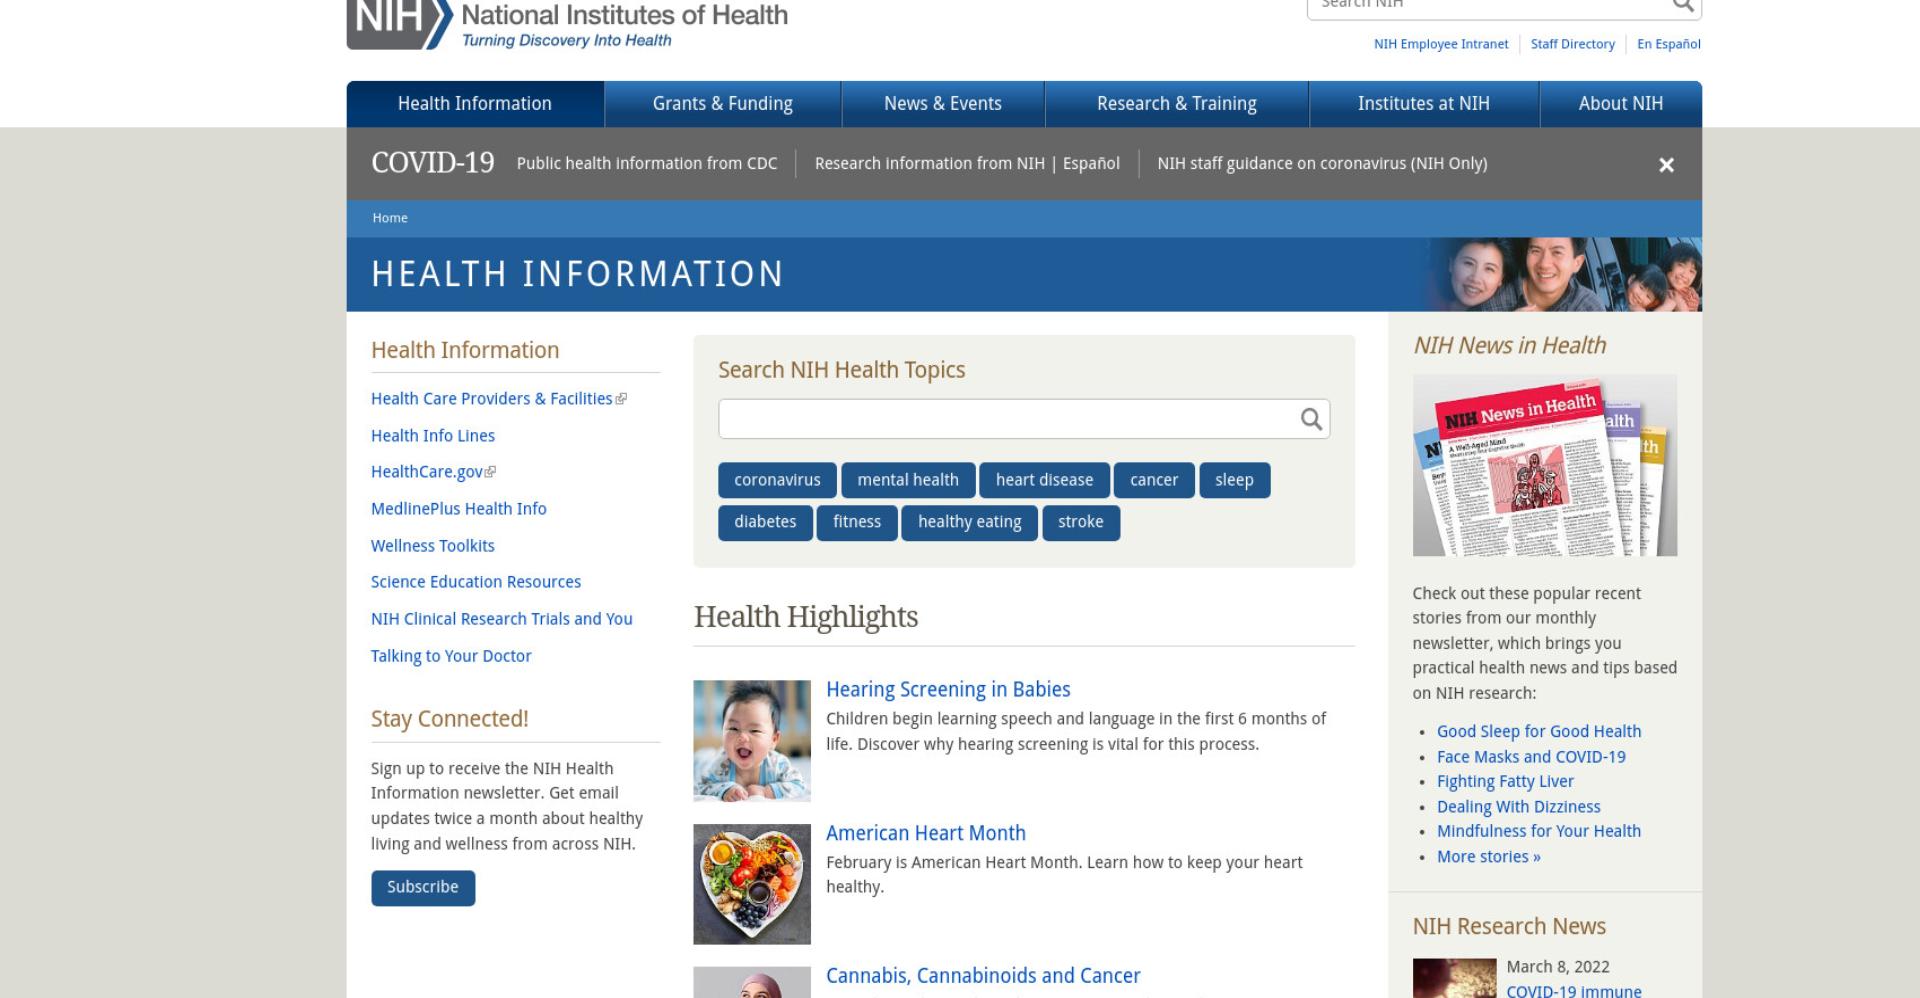Open the Fighting Fatty Liver story

click(1505, 782)
